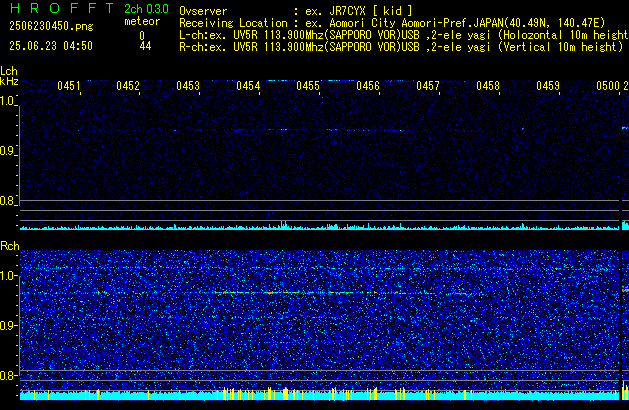
Task: Click the Rch 0.9 kHz axis label
Action: point(8,325)
